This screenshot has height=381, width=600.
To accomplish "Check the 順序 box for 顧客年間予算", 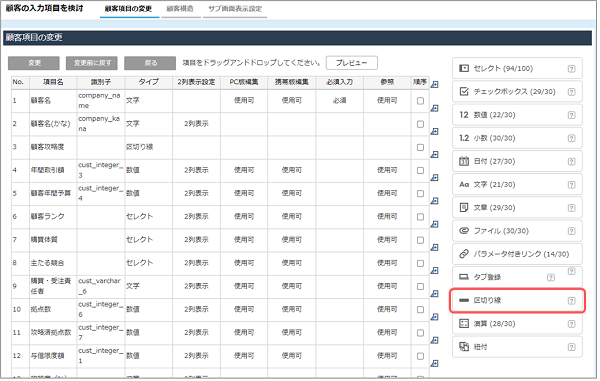I will click(420, 194).
